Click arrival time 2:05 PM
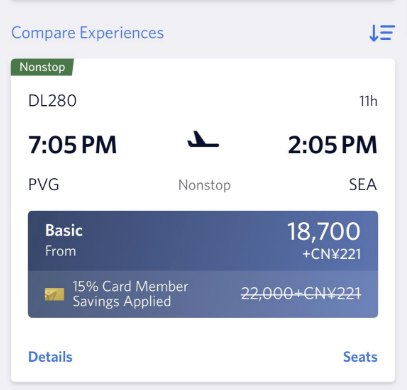 (332, 145)
